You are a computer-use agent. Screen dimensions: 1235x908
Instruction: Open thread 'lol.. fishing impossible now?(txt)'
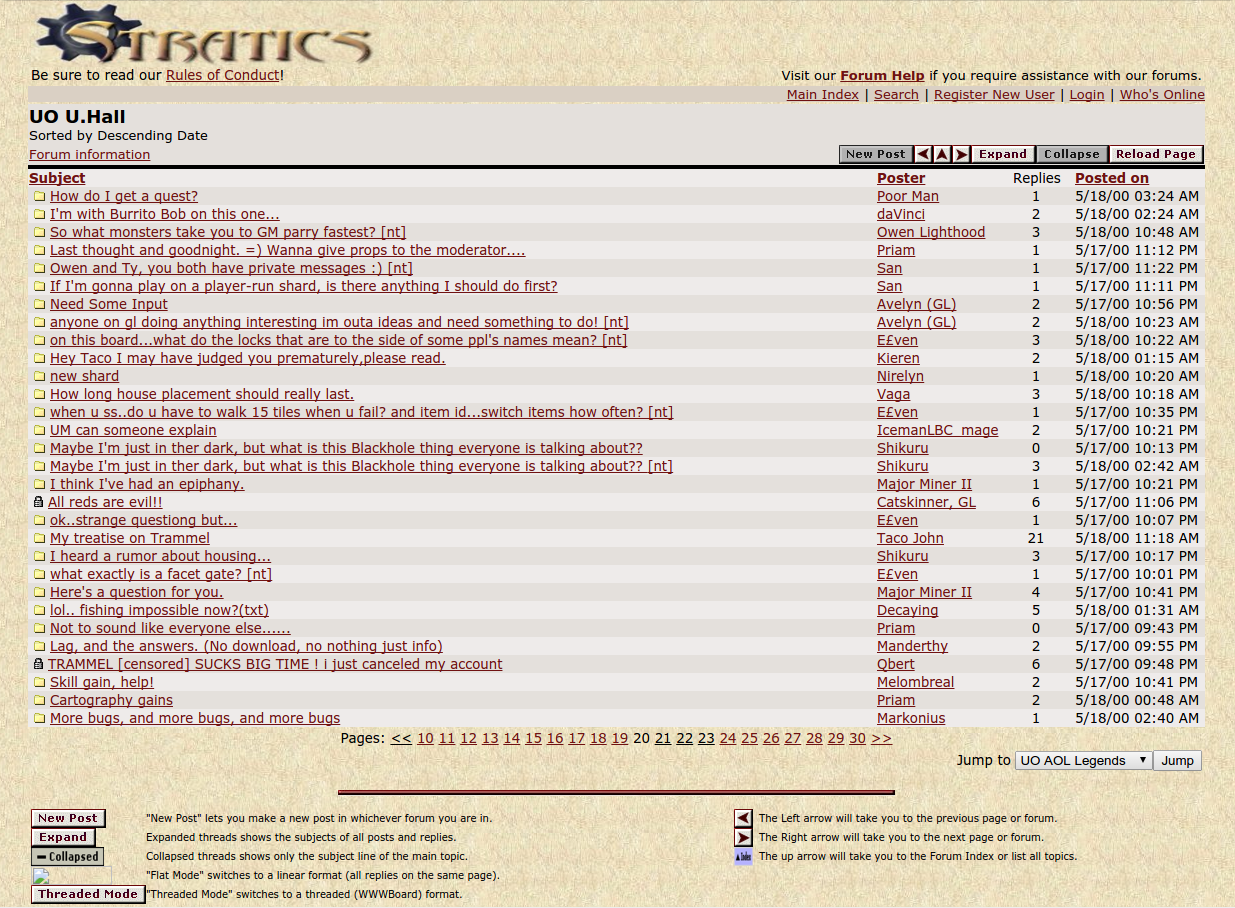[x=159, y=610]
